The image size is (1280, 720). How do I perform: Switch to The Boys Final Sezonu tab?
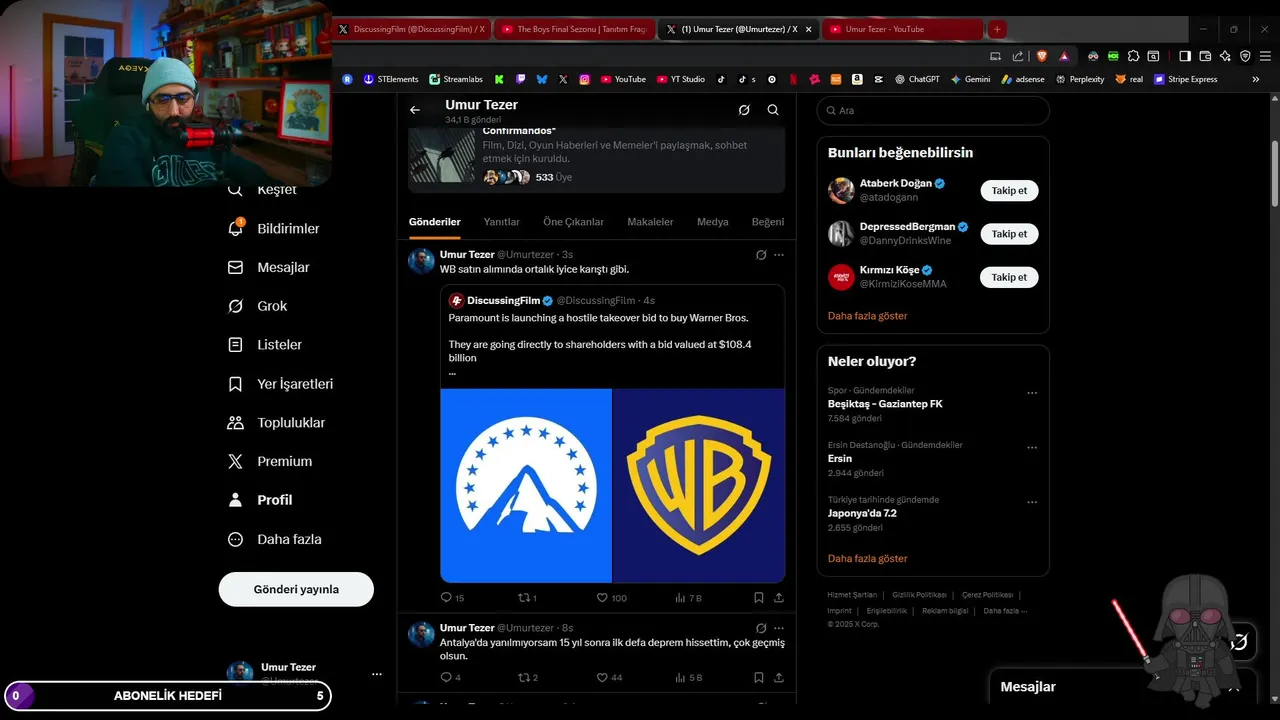(x=575, y=29)
